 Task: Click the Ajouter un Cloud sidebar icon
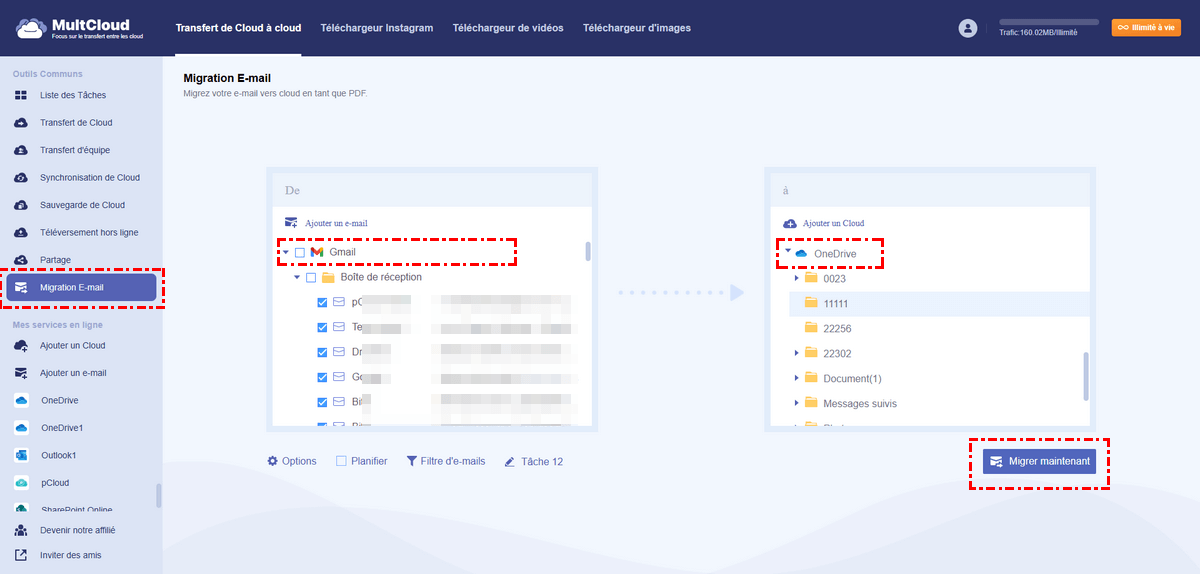[x=21, y=345]
